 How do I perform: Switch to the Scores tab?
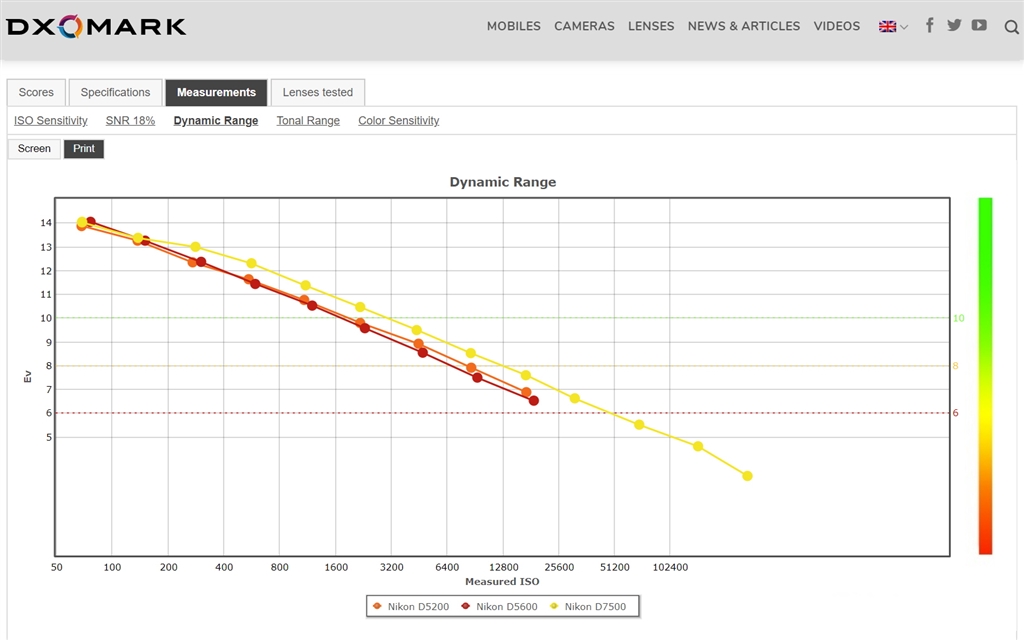[36, 92]
